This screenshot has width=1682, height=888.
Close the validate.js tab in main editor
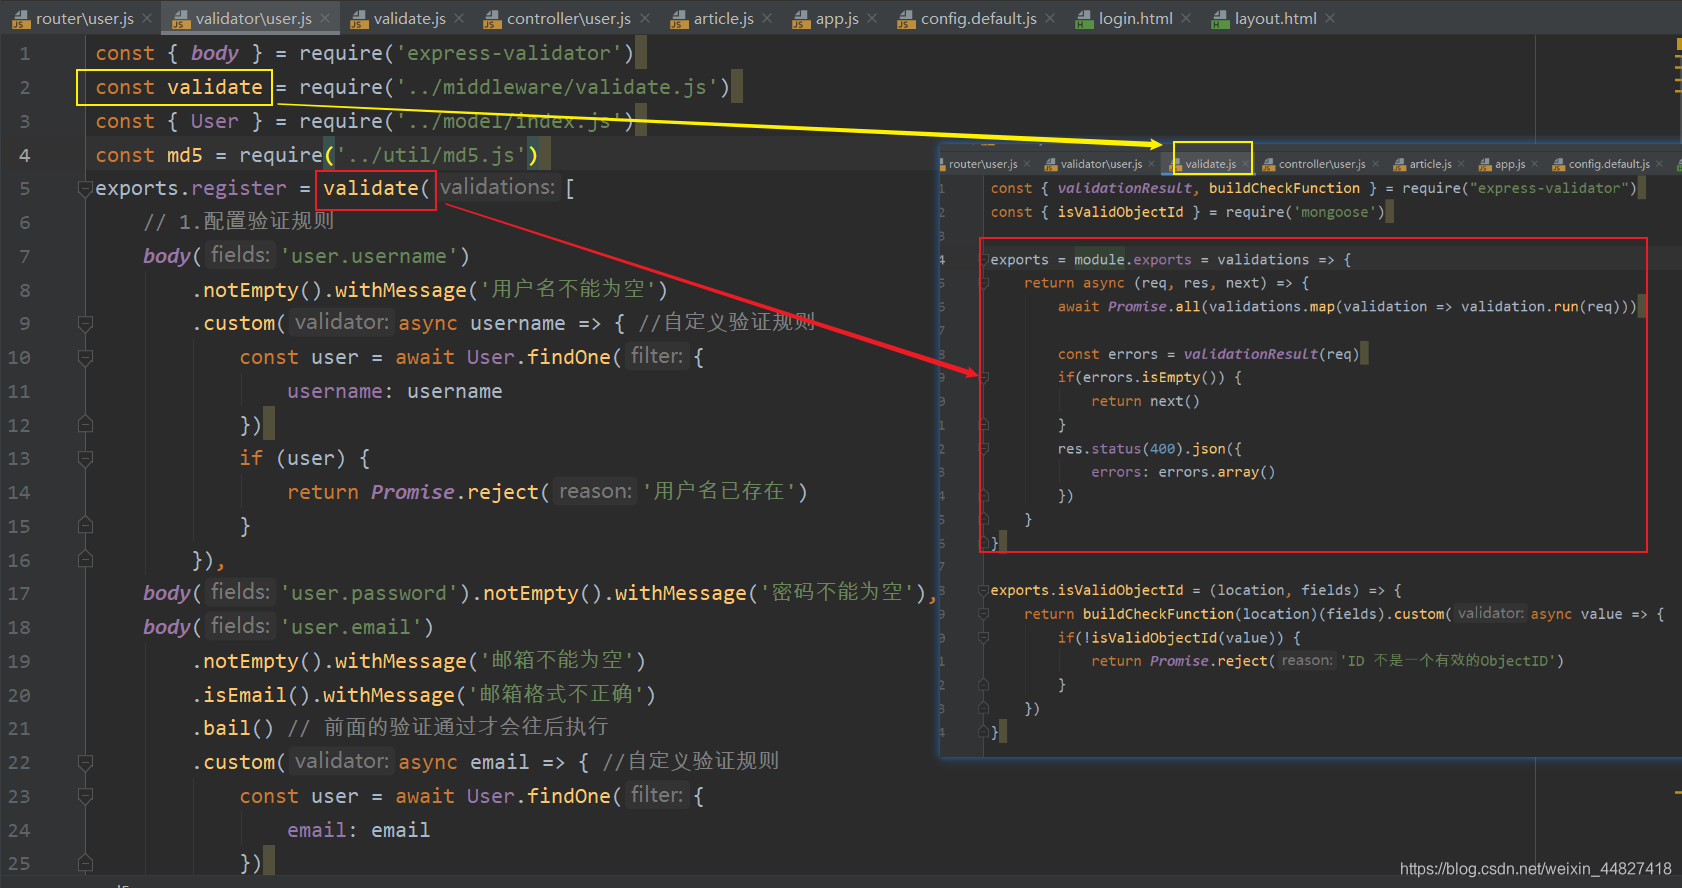[459, 18]
